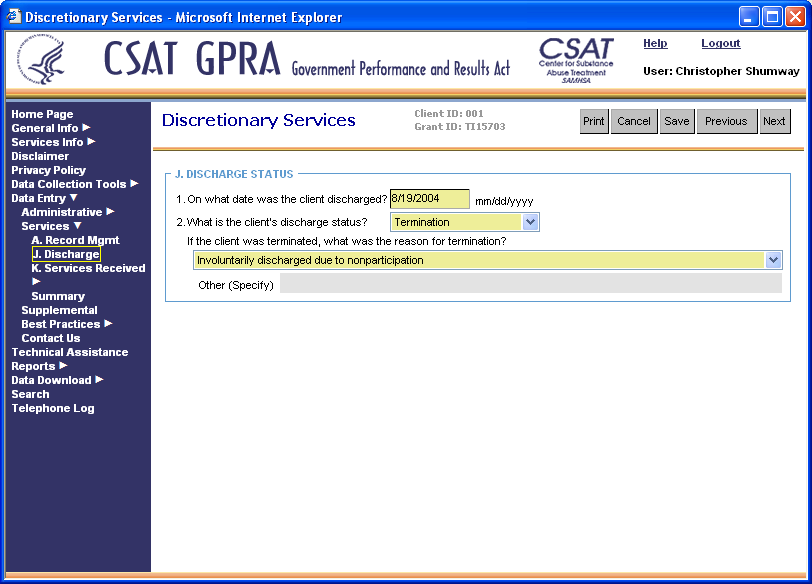Open the termination reason dropdown
The image size is (812, 584).
773,260
